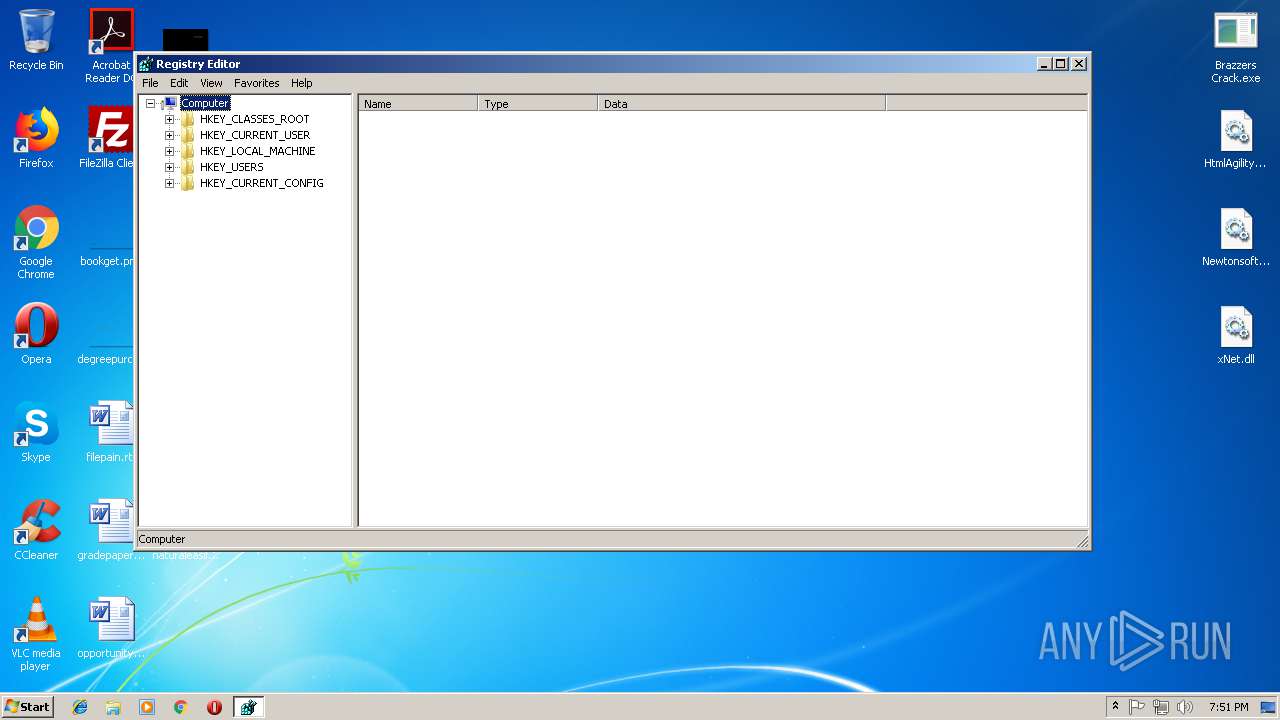Click the Type column header
Image resolution: width=1280 pixels, height=720 pixels.
click(x=538, y=103)
